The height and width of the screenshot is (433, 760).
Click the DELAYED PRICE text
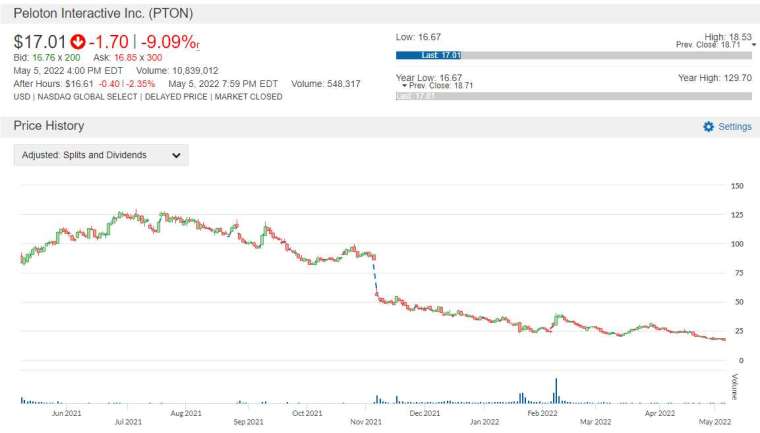[x=176, y=96]
